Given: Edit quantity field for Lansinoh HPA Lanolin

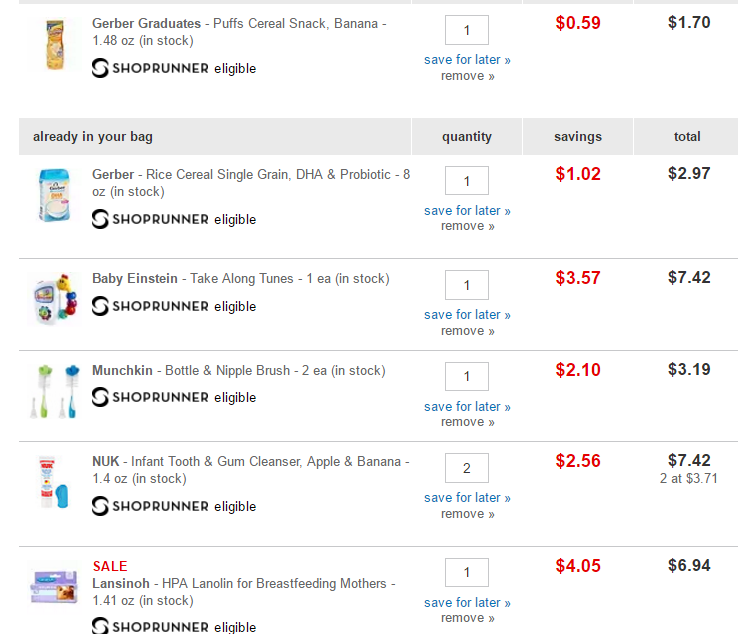Looking at the screenshot, I should pos(467,572).
